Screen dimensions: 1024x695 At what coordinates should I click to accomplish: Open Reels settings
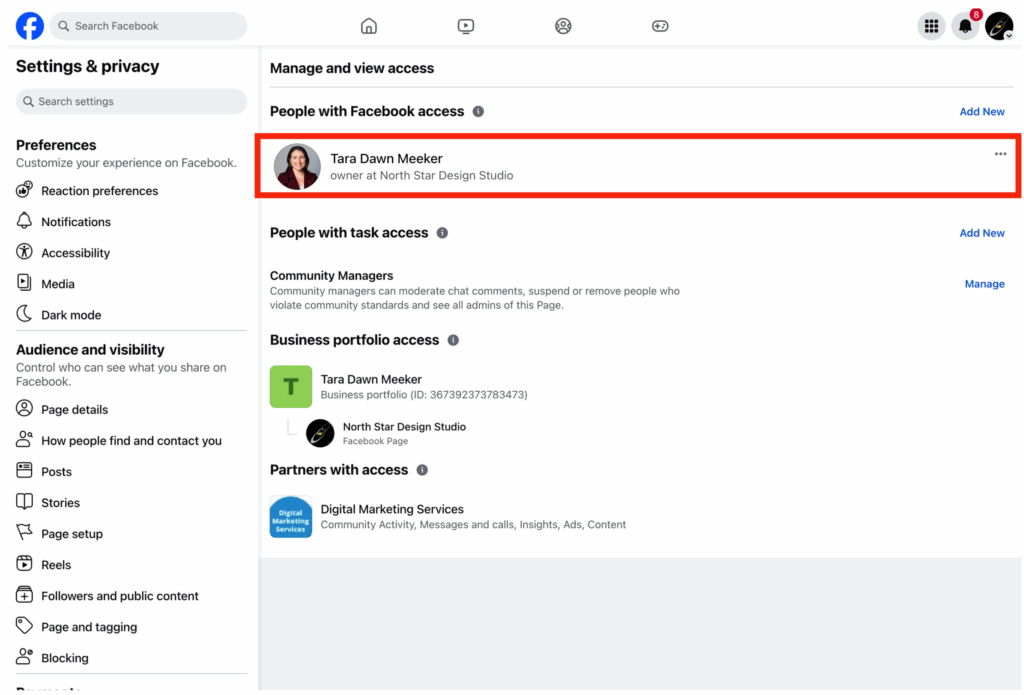click(56, 565)
